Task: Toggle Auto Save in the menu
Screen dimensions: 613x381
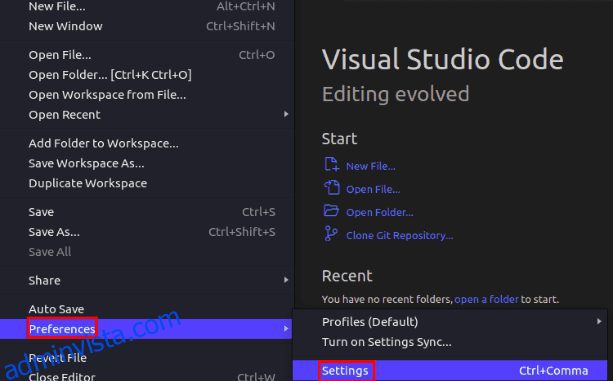Action: [x=147, y=309]
